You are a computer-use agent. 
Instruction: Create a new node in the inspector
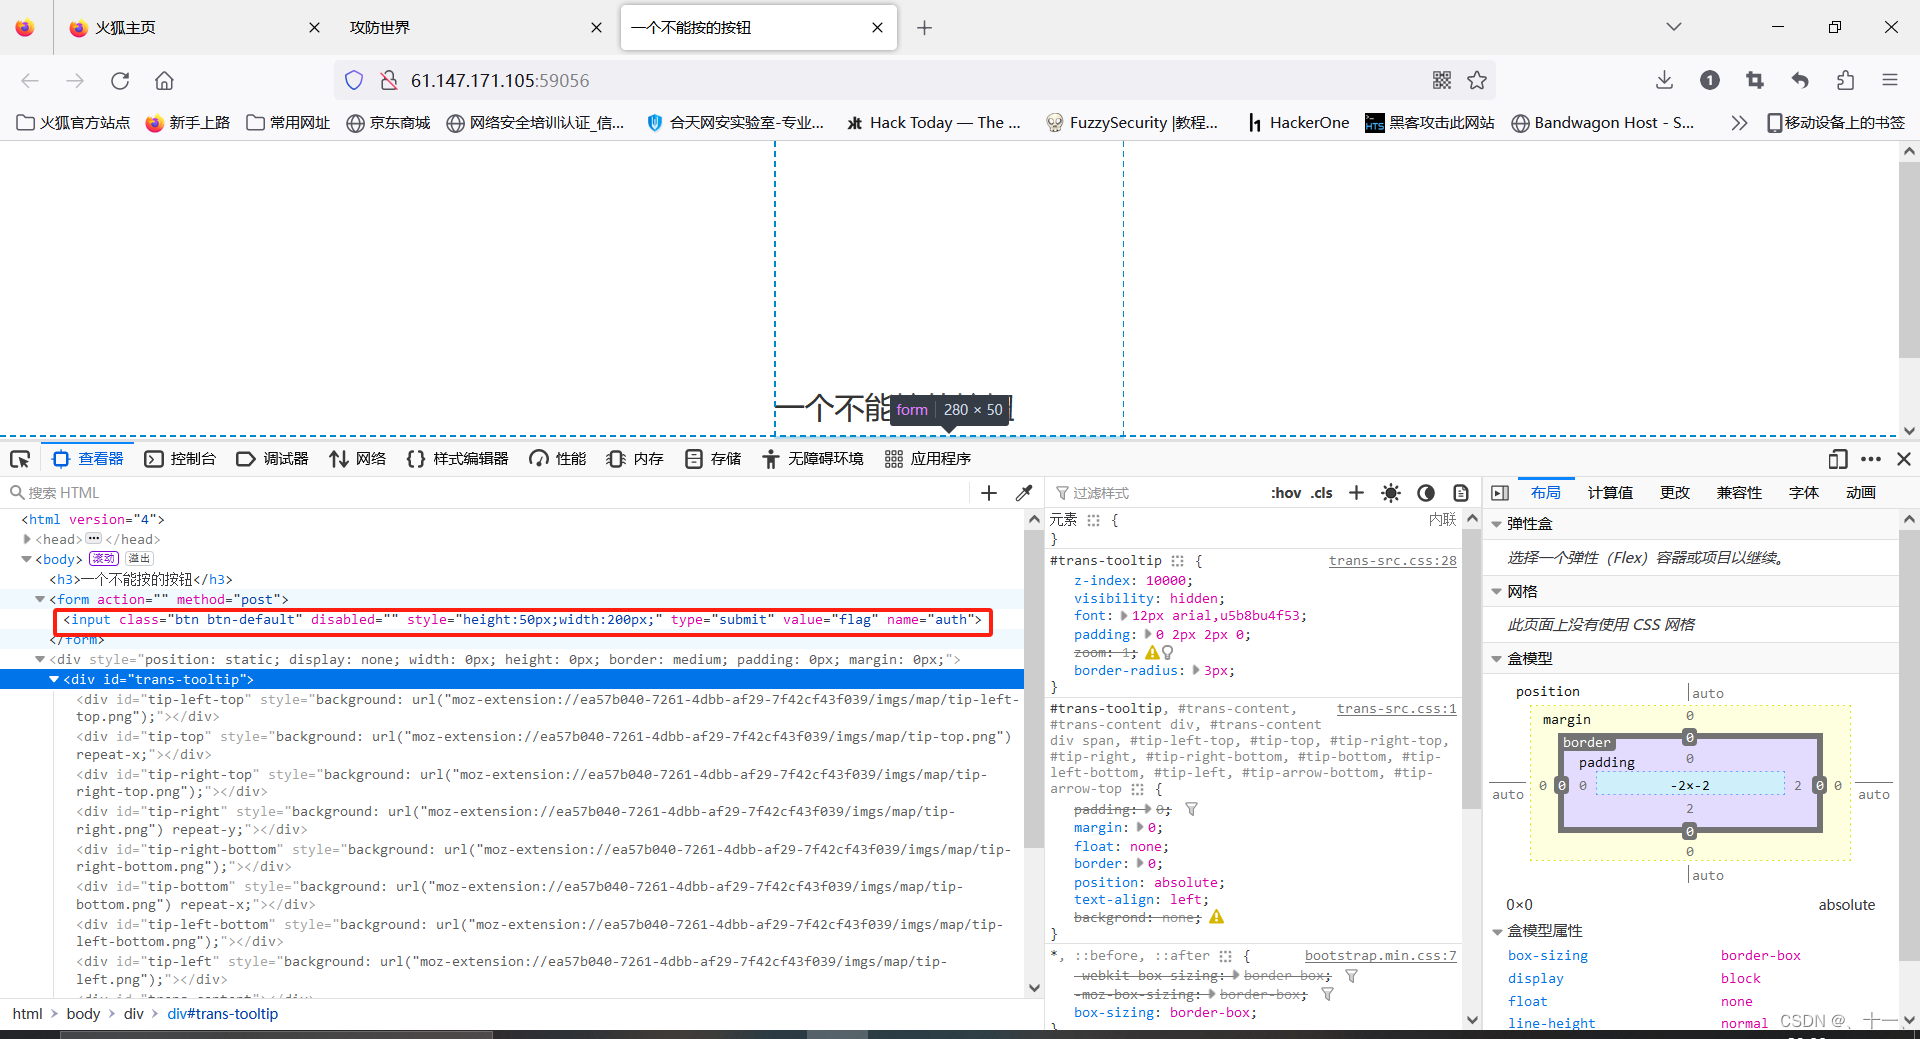tap(989, 493)
